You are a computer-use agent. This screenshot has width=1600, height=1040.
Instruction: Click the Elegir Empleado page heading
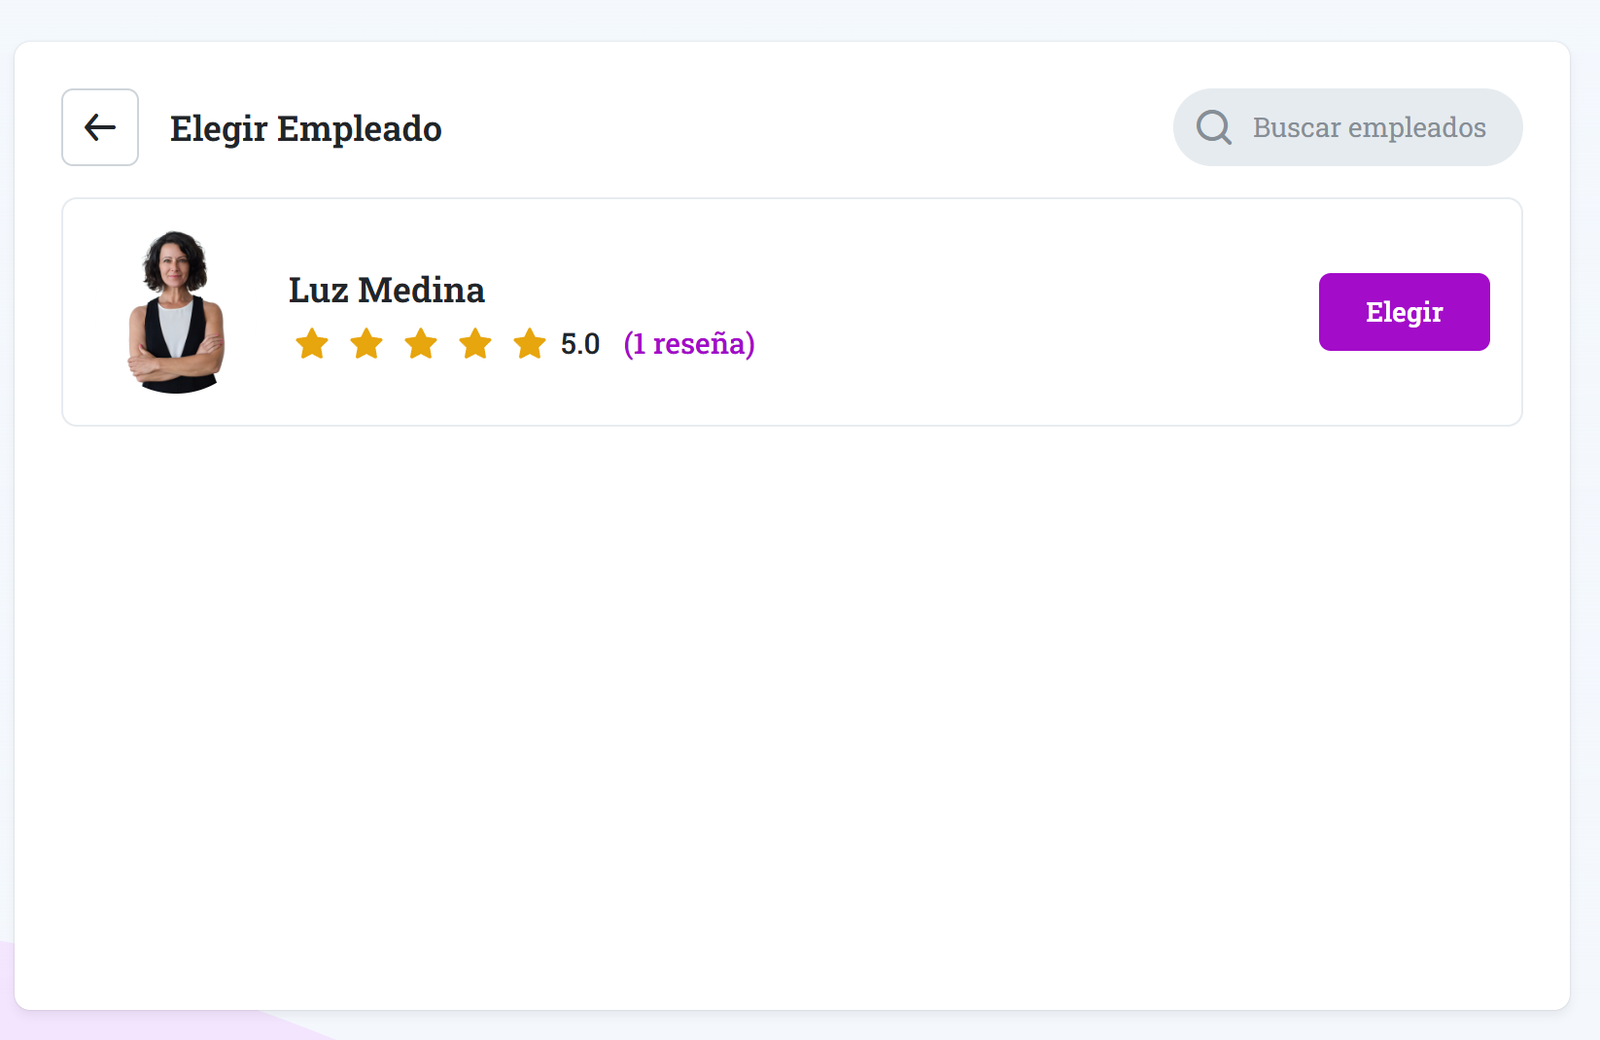[x=305, y=128]
